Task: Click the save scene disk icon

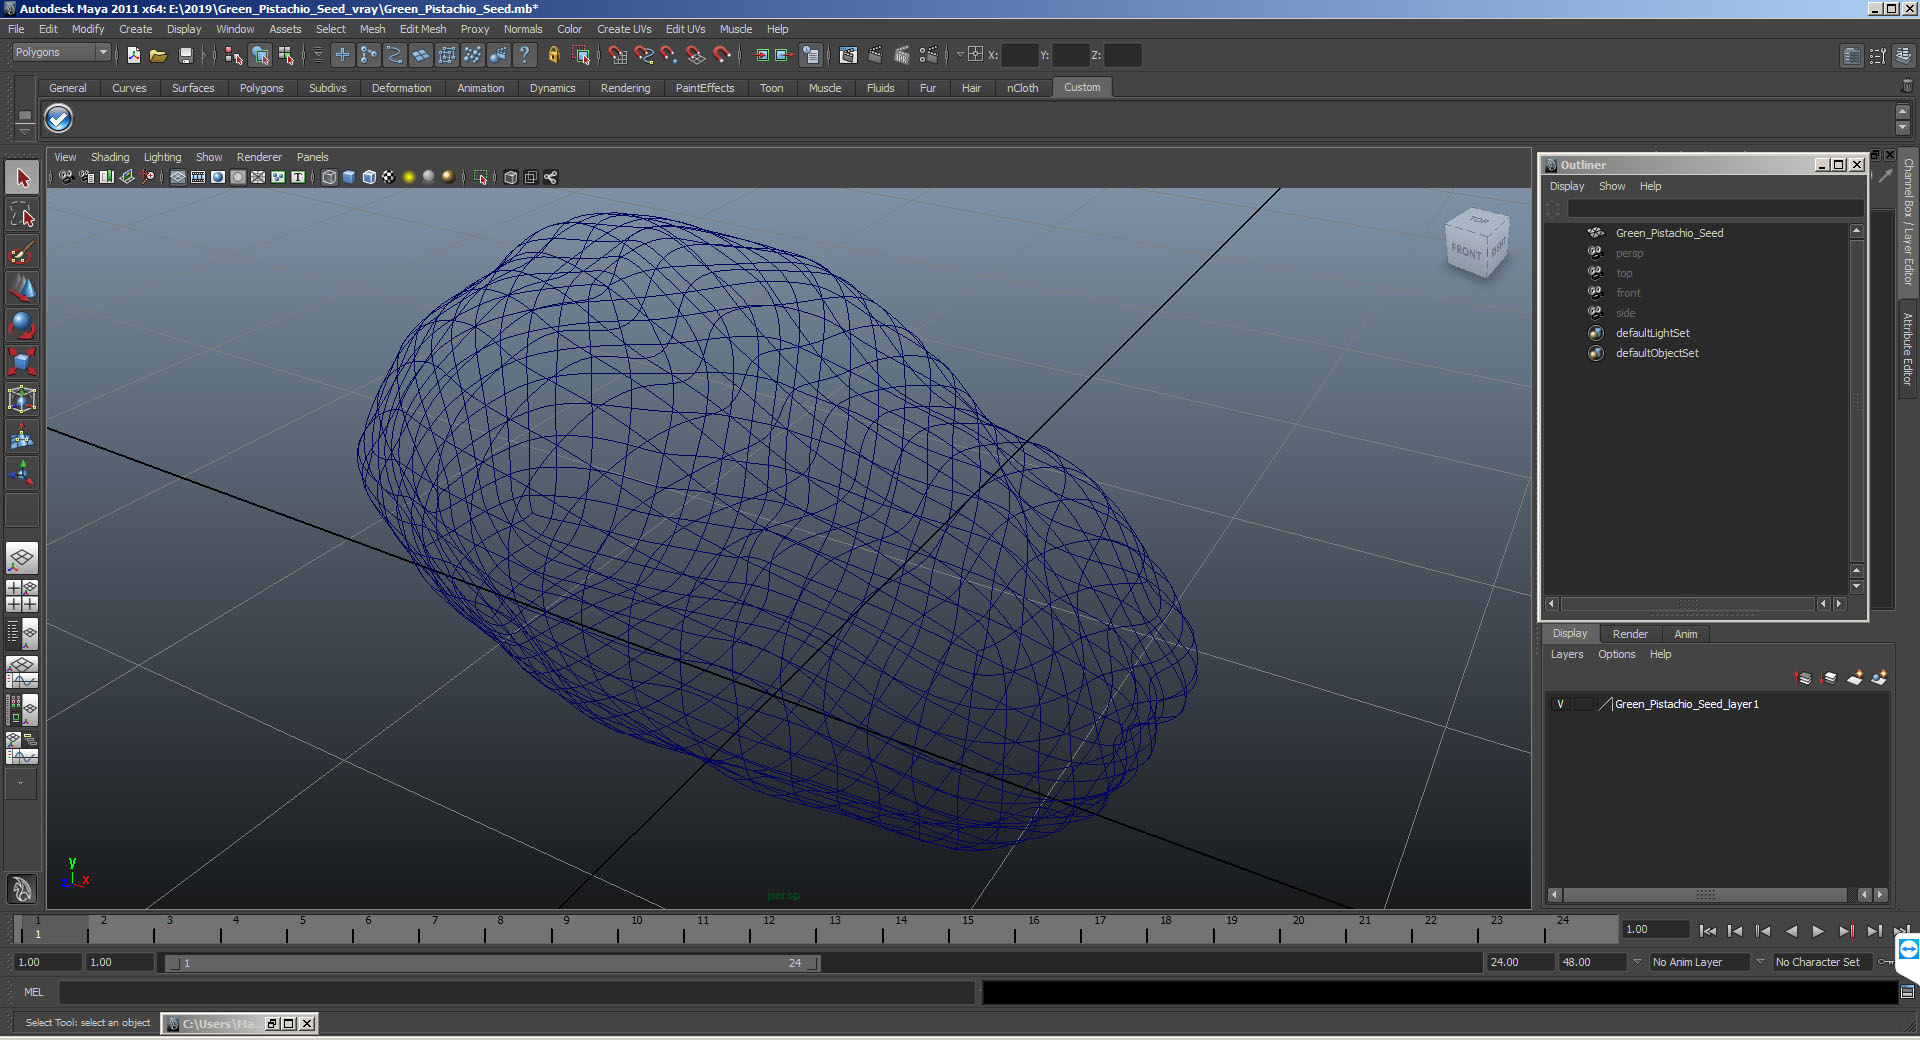Action: click(185, 55)
